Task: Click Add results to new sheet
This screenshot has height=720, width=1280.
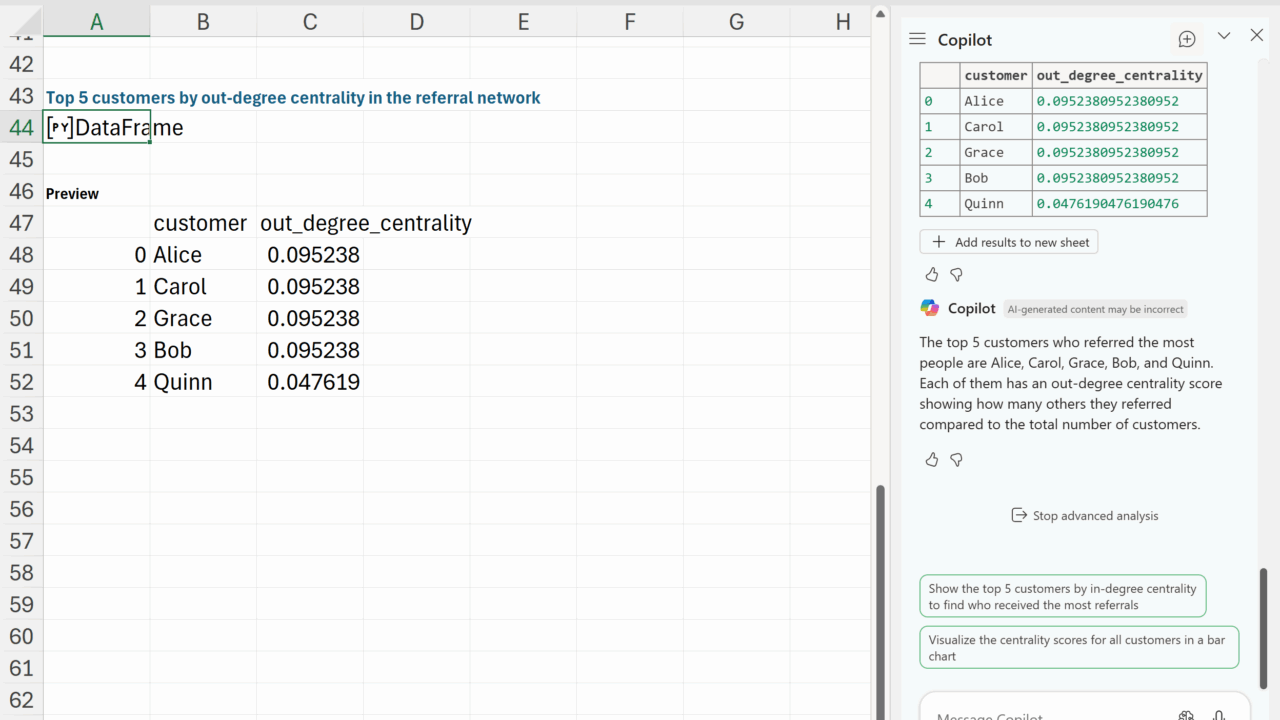Action: coord(1009,242)
